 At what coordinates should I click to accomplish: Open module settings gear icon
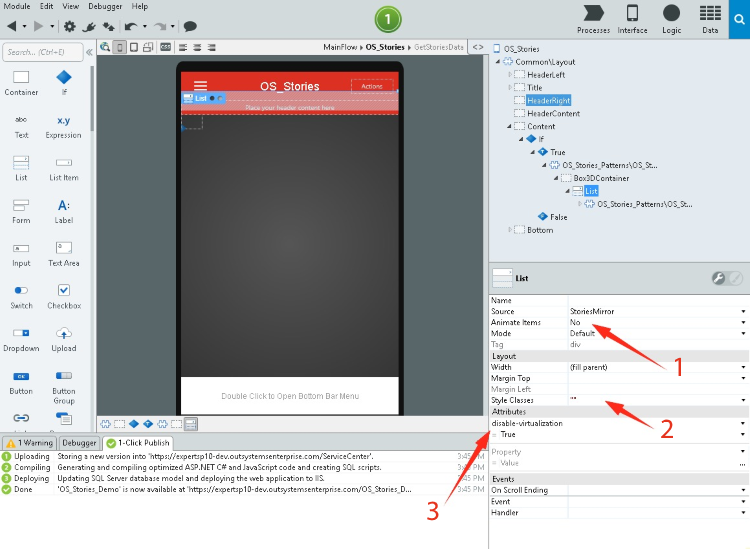[69, 26]
